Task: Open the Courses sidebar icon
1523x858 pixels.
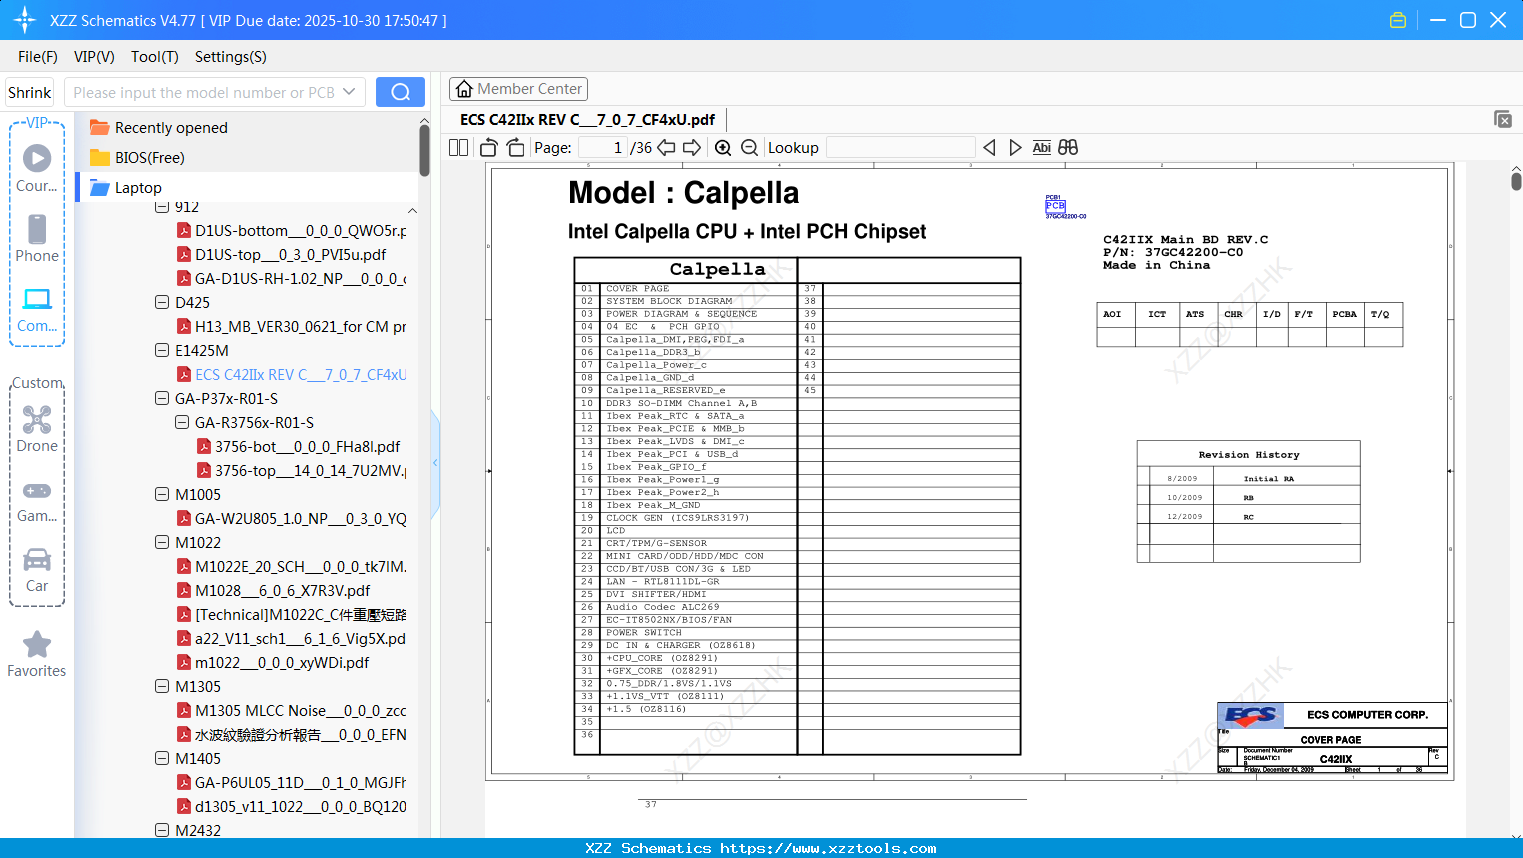Action: click(x=37, y=168)
